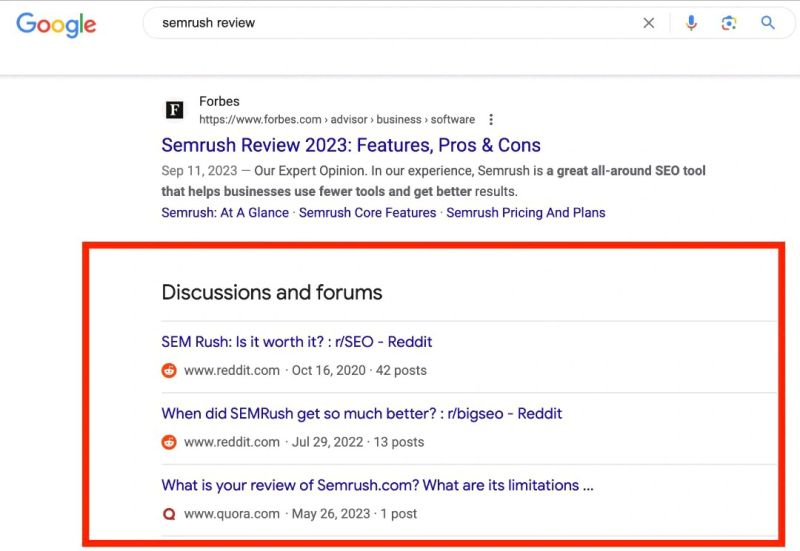The height and width of the screenshot is (551, 800).
Task: Click Reddit icon next to Jul 29, 2022
Action: (169, 442)
